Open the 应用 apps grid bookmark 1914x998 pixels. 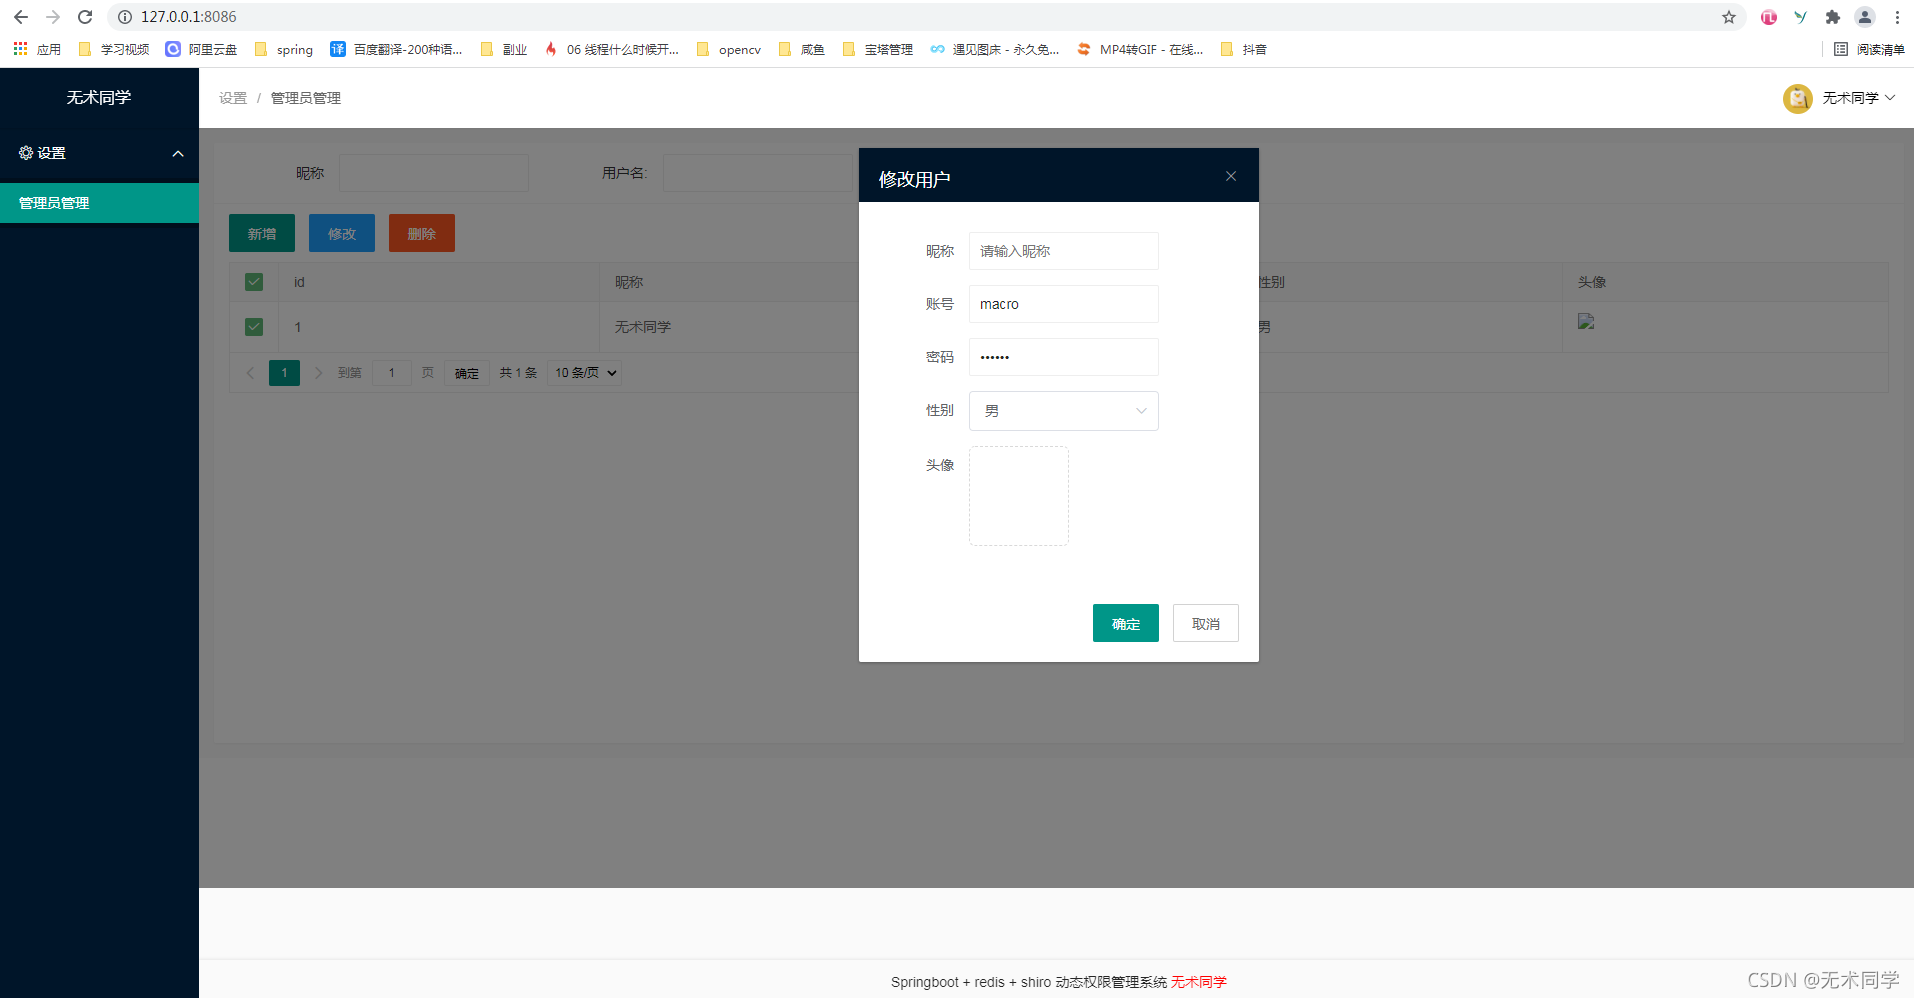pyautogui.click(x=37, y=49)
